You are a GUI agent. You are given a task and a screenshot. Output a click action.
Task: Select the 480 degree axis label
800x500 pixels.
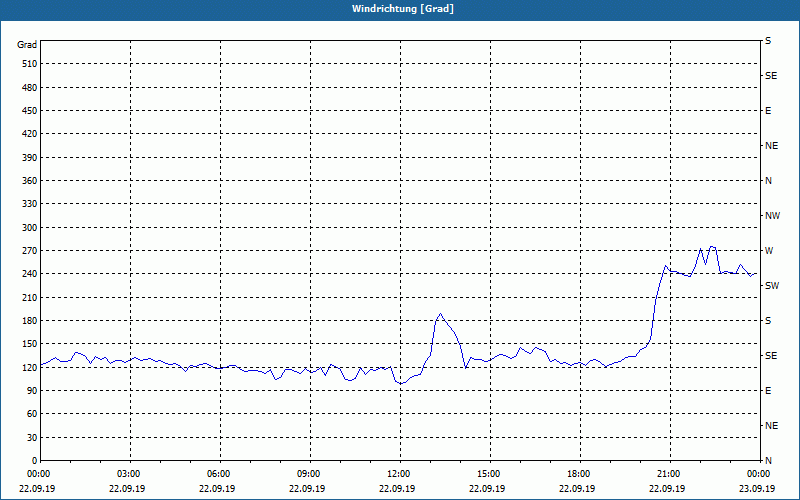[x=29, y=88]
